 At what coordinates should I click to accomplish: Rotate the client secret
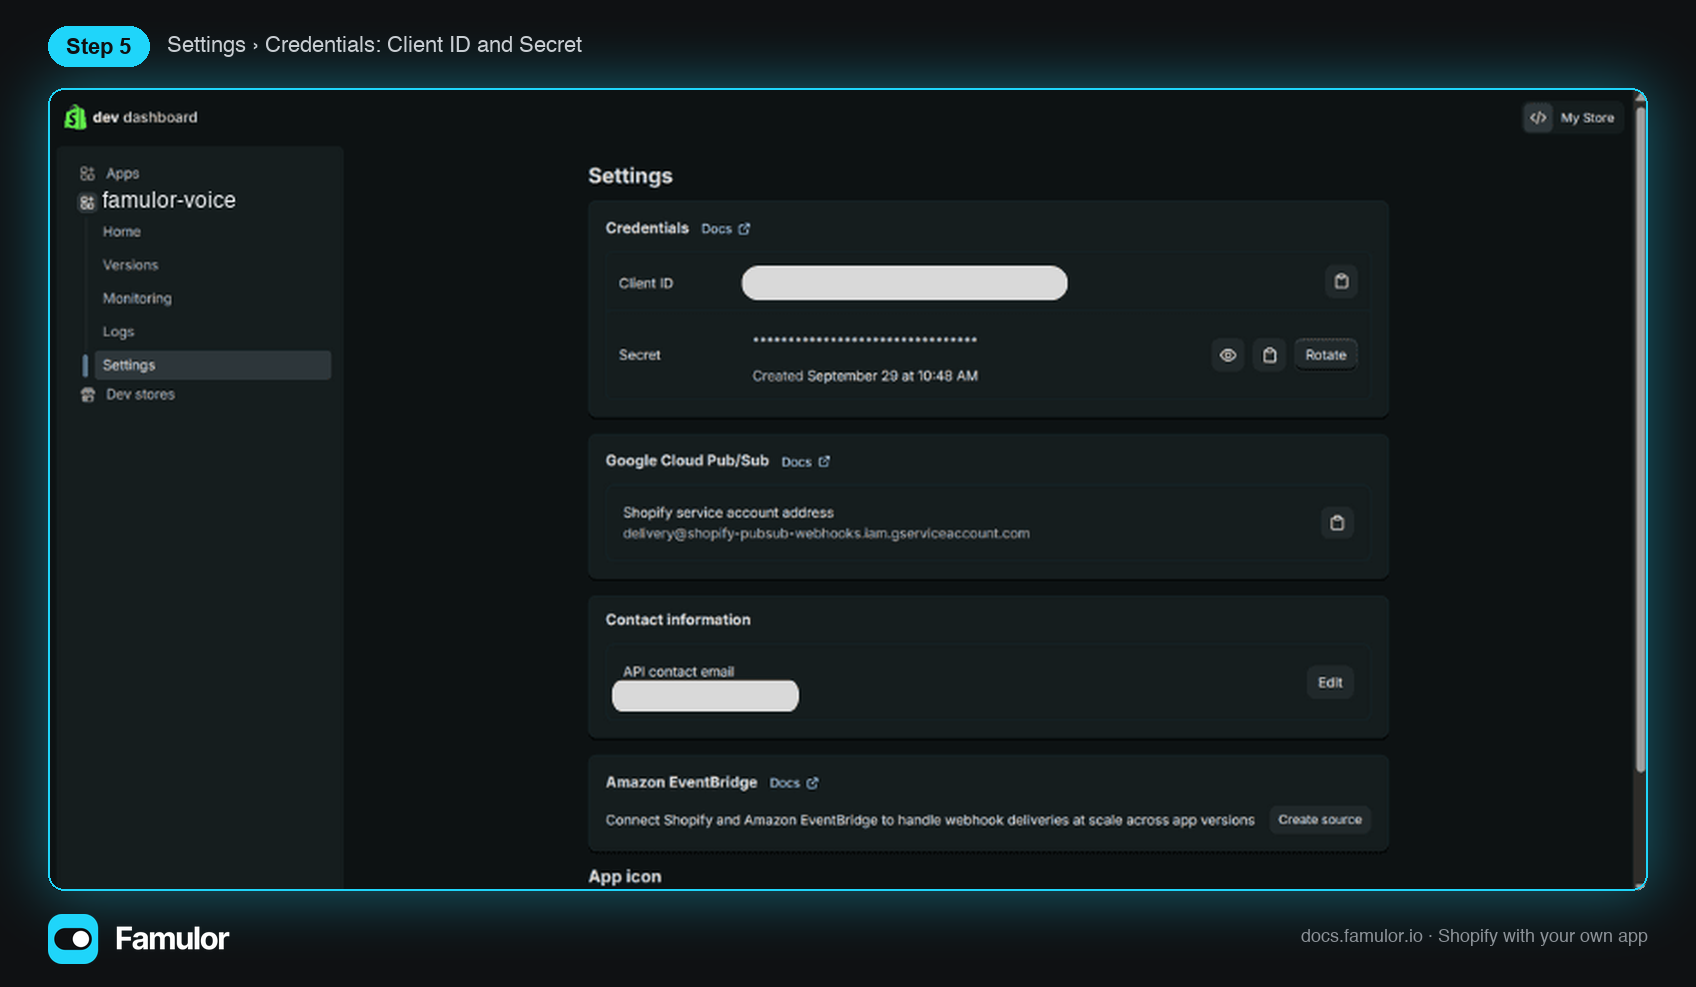pyautogui.click(x=1326, y=355)
